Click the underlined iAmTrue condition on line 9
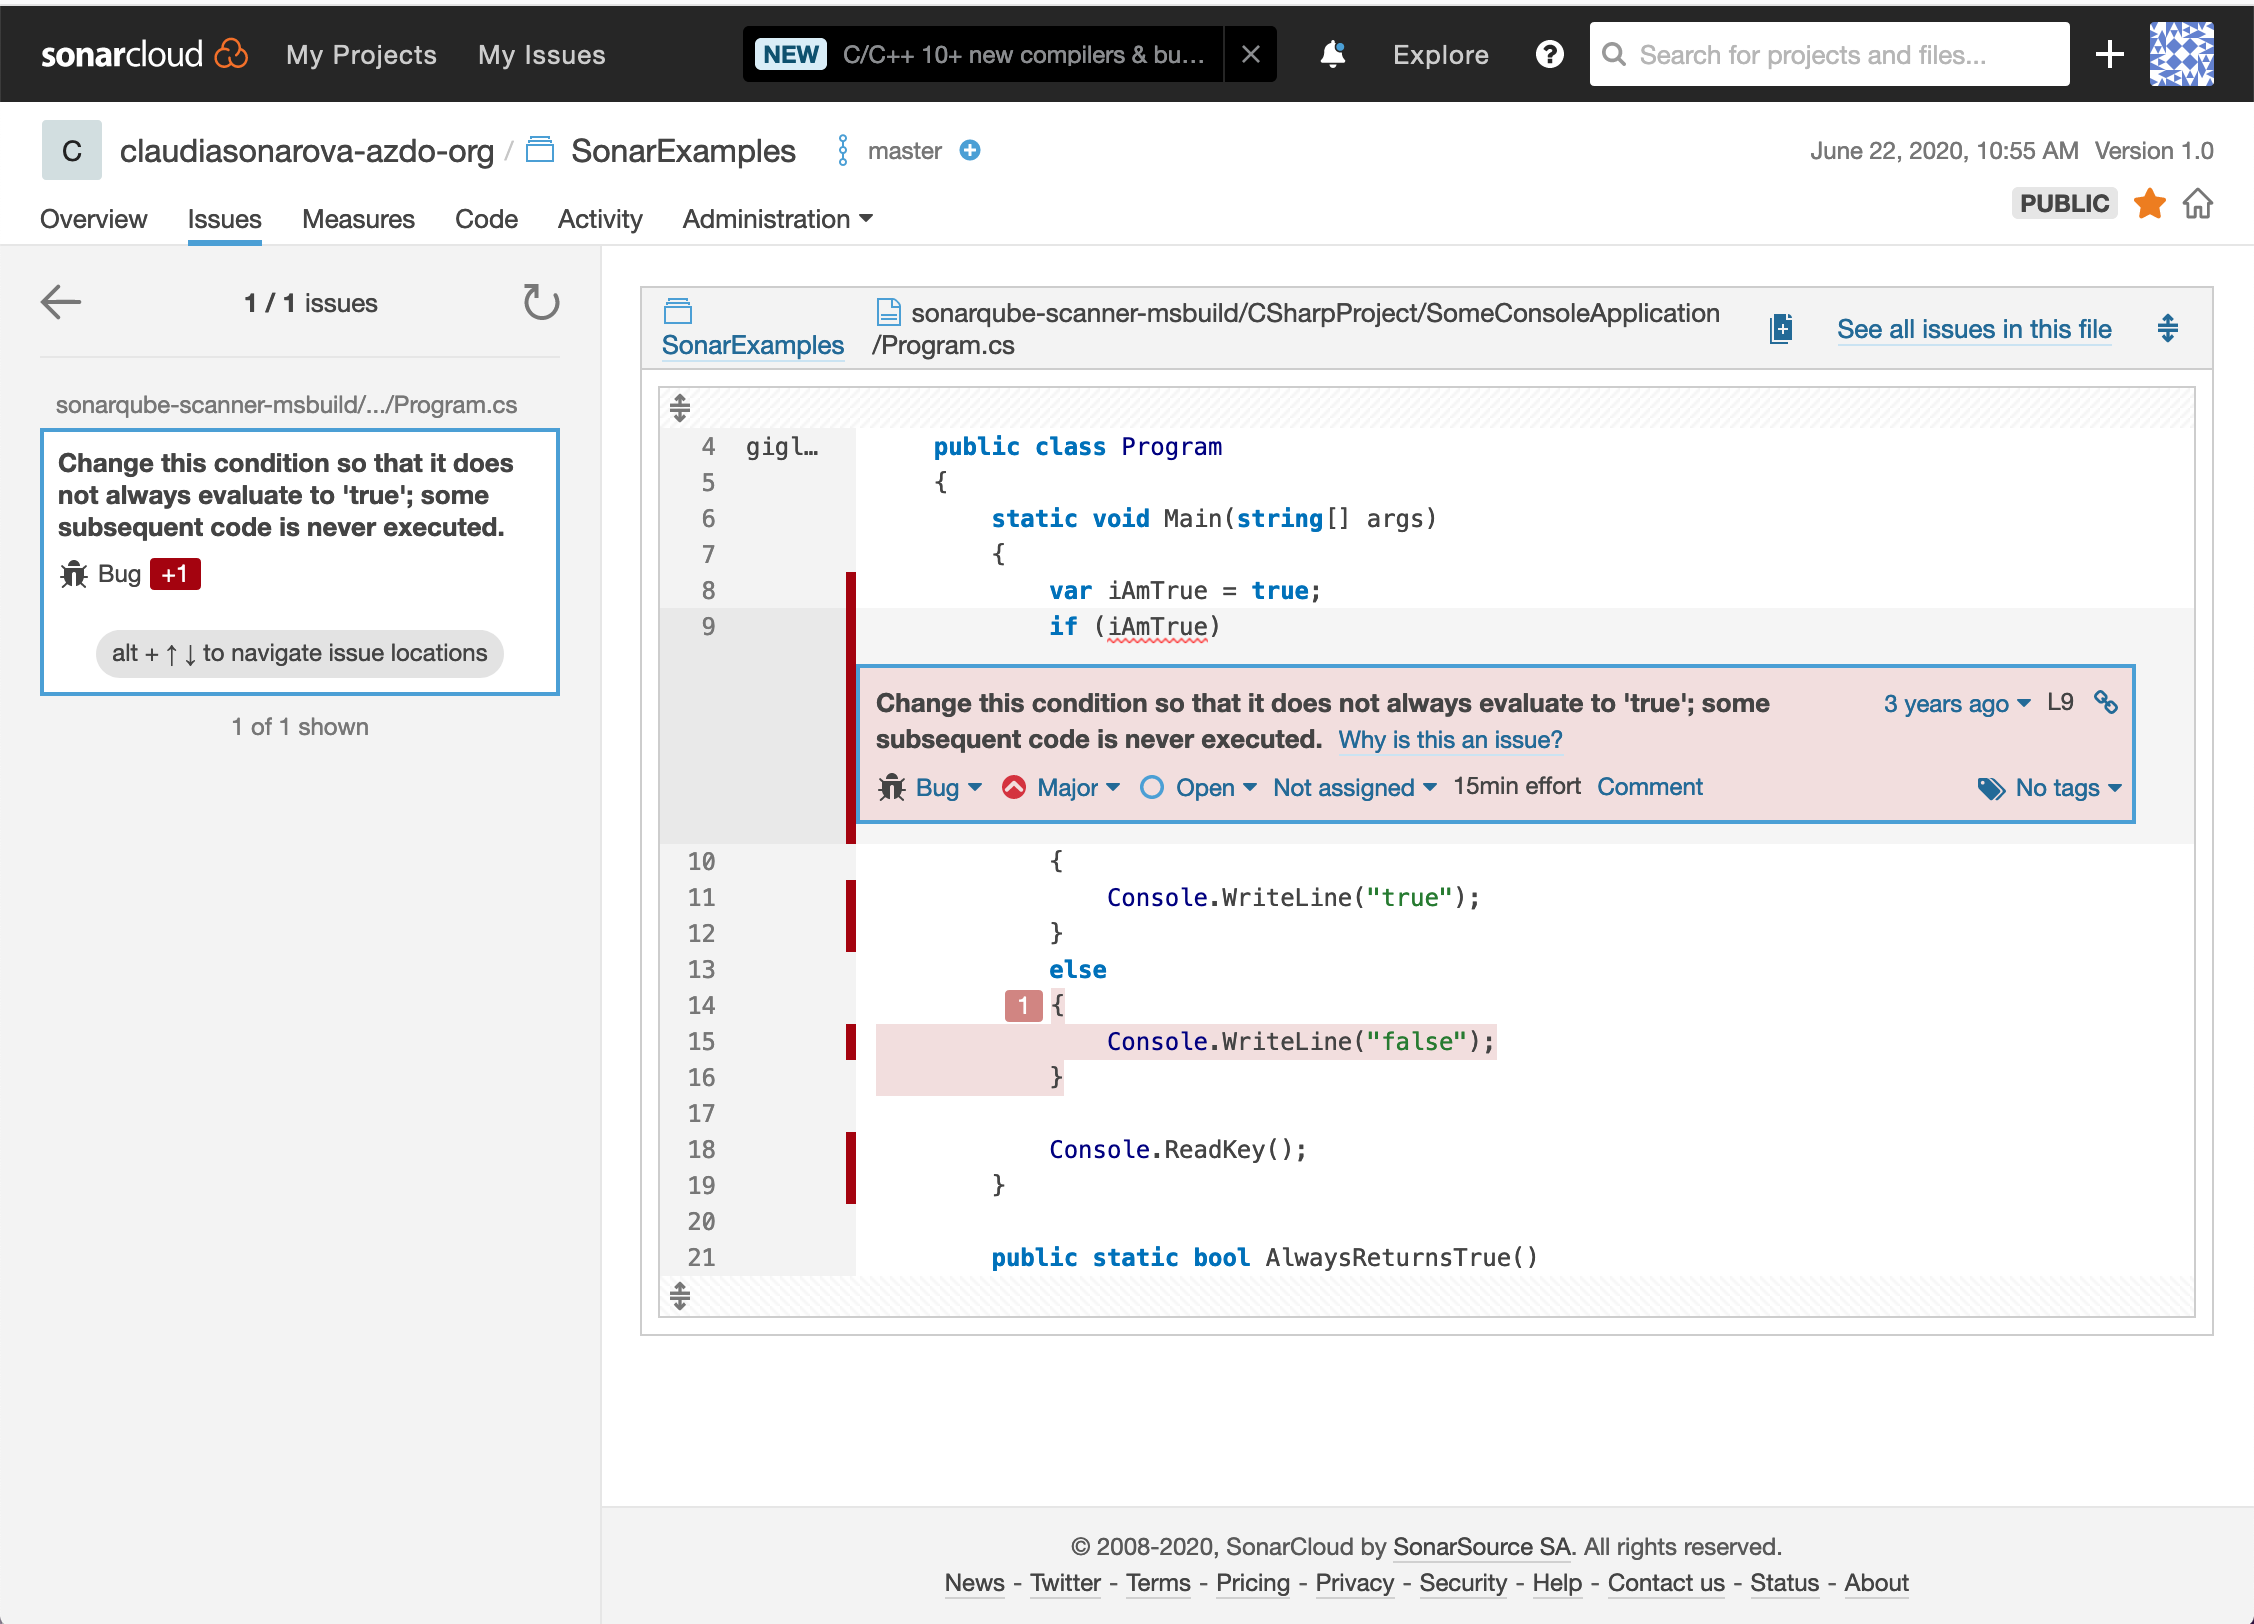 pyautogui.click(x=1157, y=627)
